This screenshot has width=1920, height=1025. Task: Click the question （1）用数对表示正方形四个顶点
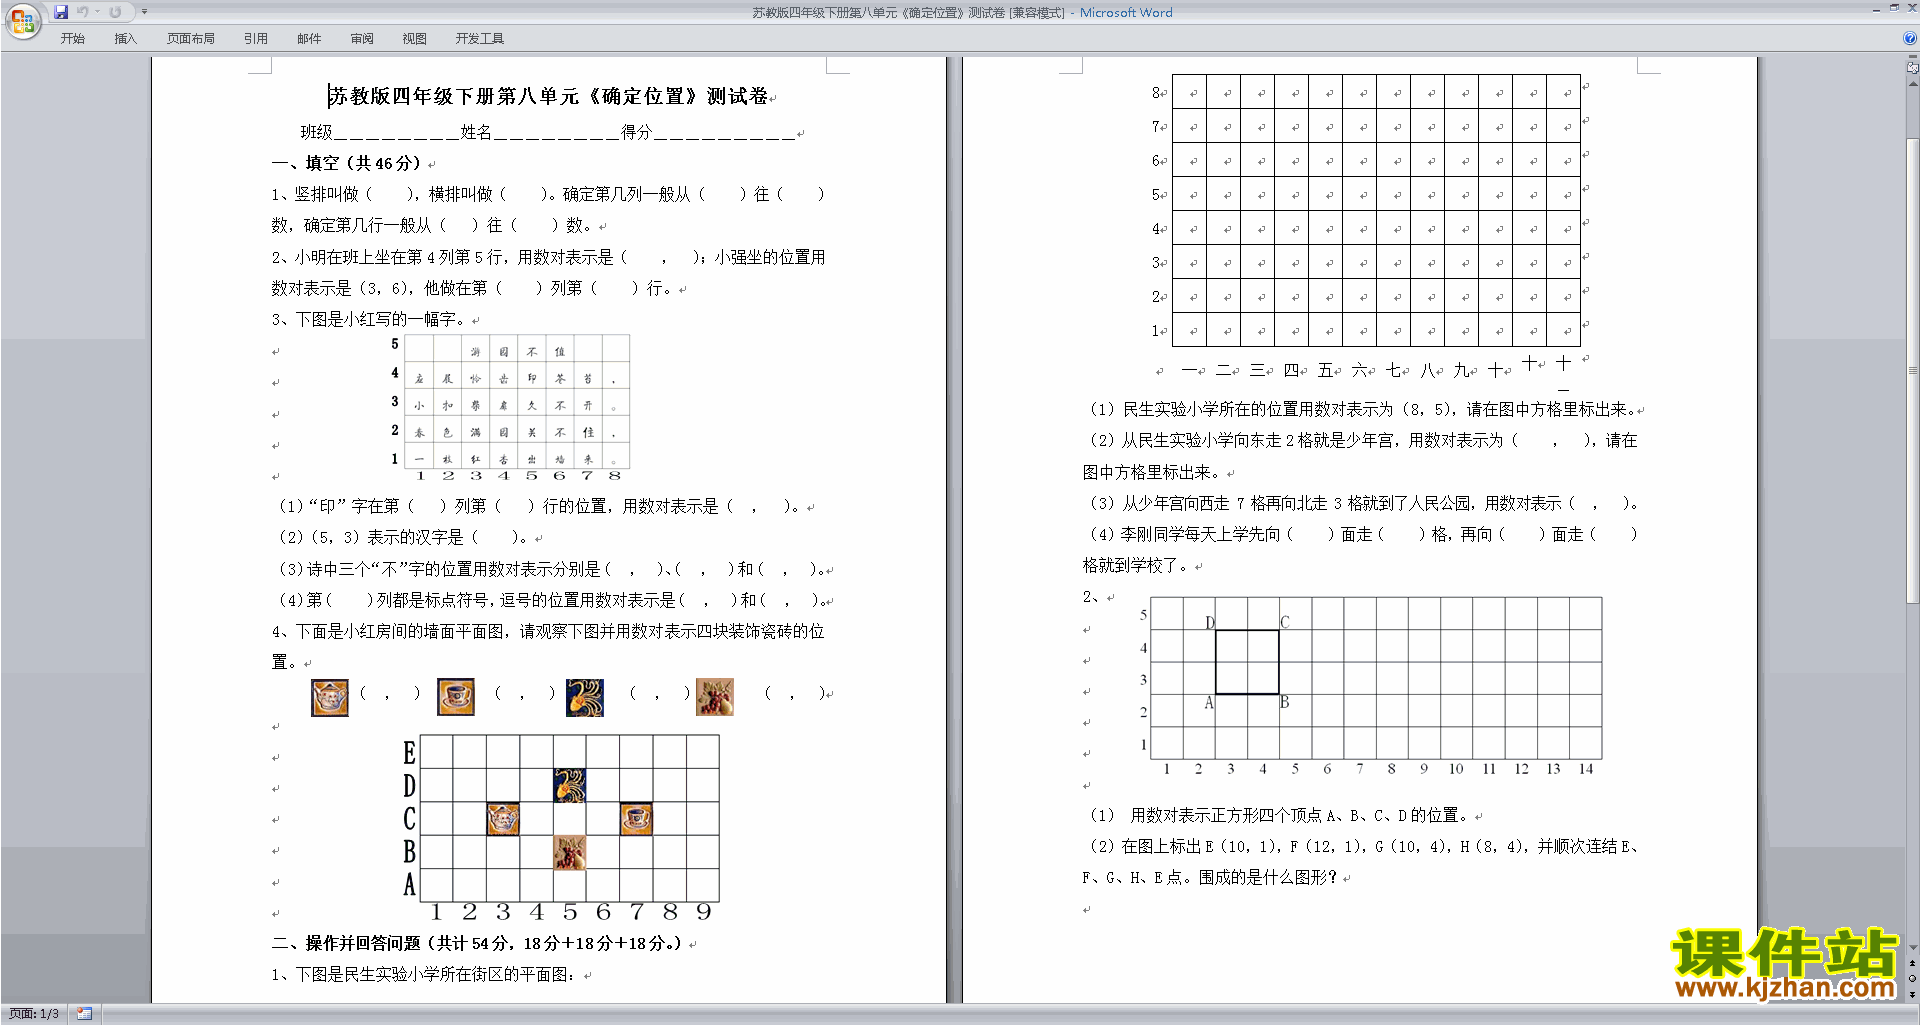pyautogui.click(x=1279, y=815)
